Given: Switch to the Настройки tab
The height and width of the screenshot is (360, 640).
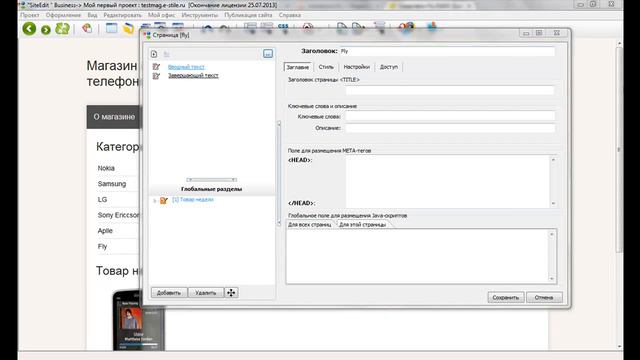Looking at the screenshot, I should [x=356, y=67].
